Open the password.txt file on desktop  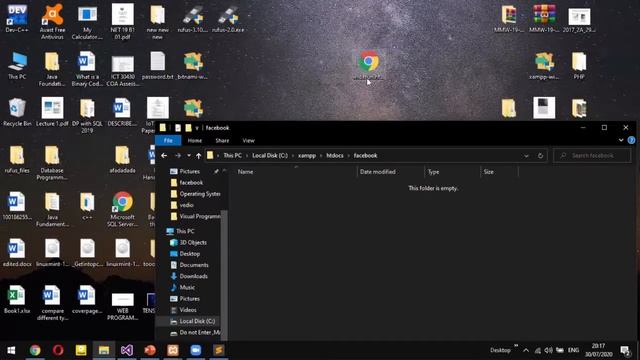(x=158, y=65)
